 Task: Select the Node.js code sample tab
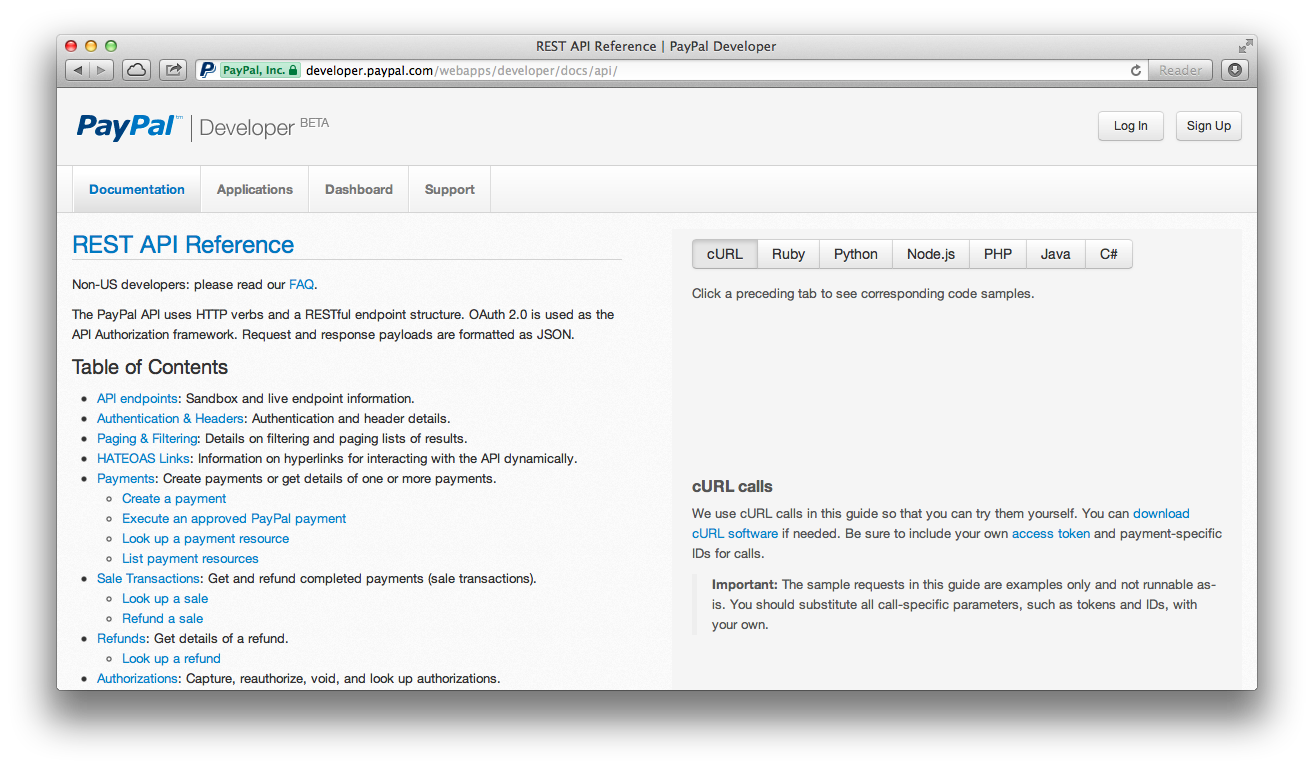click(931, 254)
